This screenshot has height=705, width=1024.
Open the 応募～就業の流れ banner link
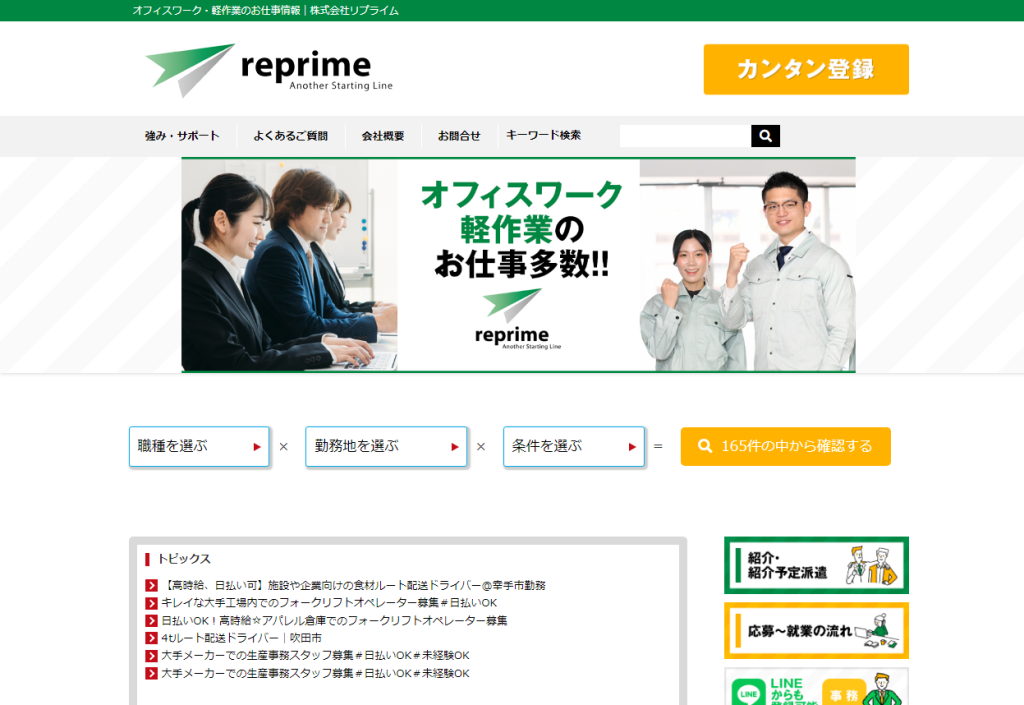816,628
